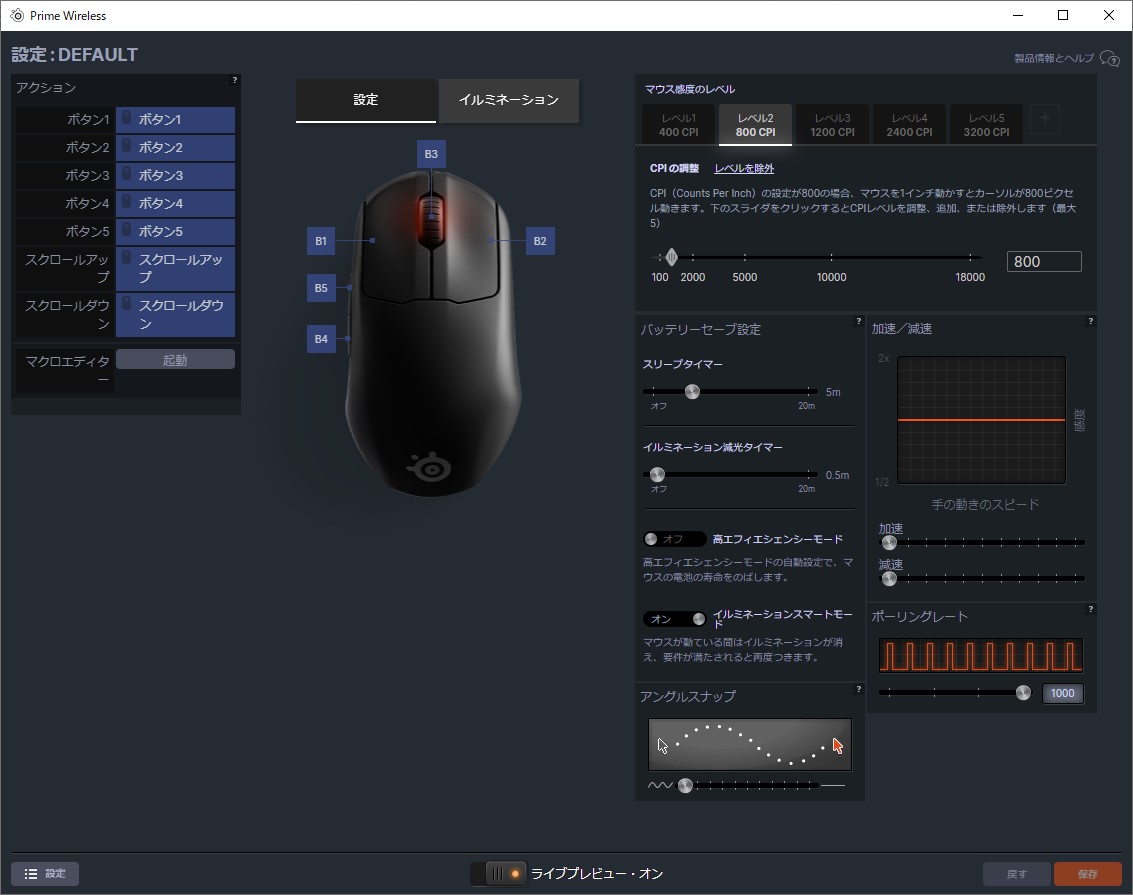Viewport: 1133px width, 895px height.
Task: Click the 製品情報とヘルプ link text
Action: coord(1054,58)
